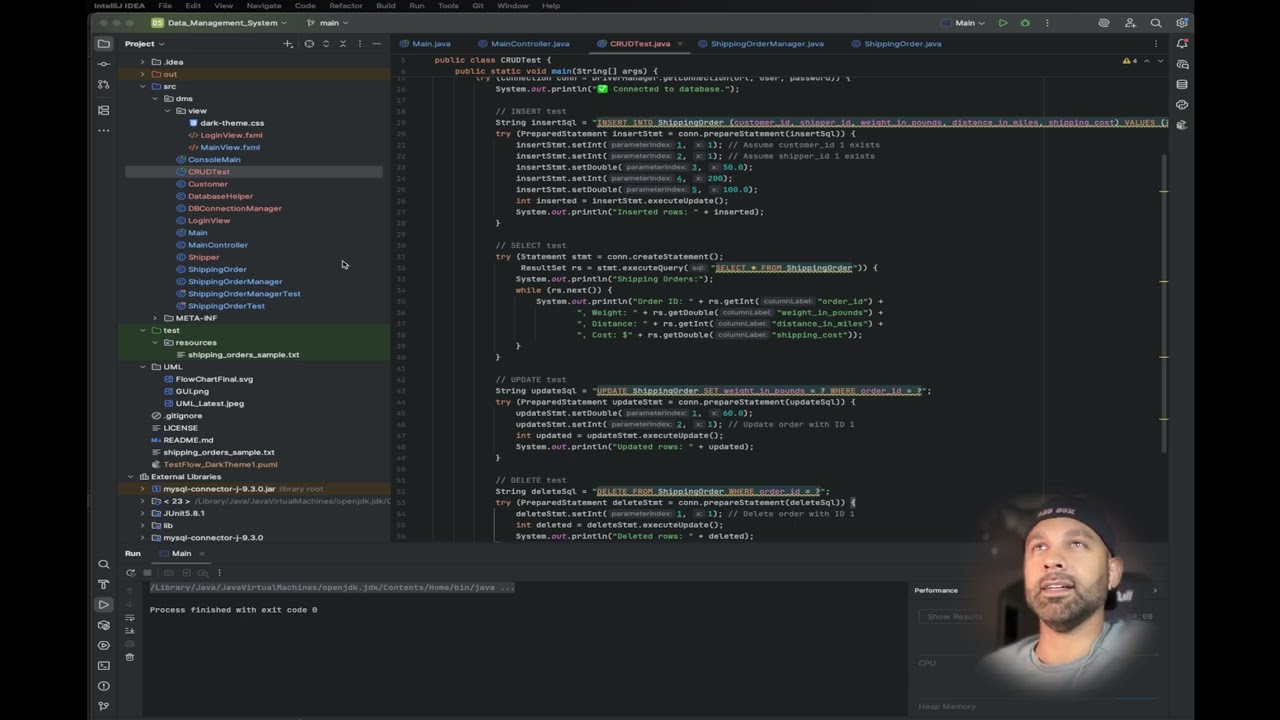Expand the out folder
1280x720 pixels.
click(x=142, y=74)
